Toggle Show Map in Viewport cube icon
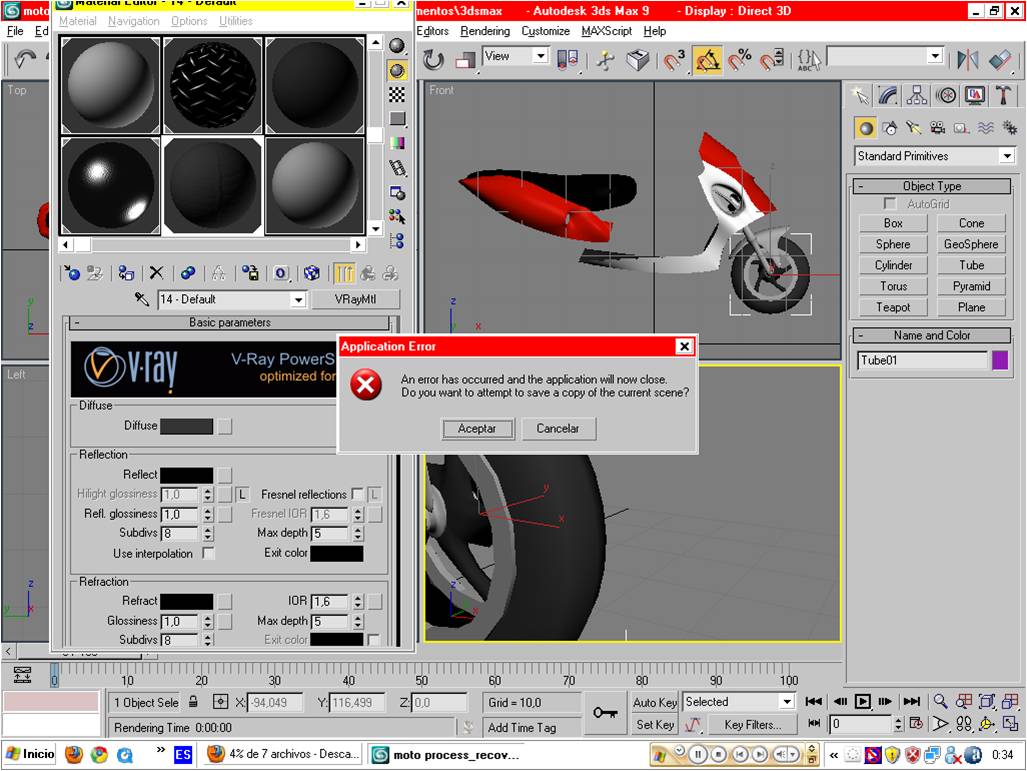Image resolution: width=1027 pixels, height=771 pixels. tap(312, 273)
